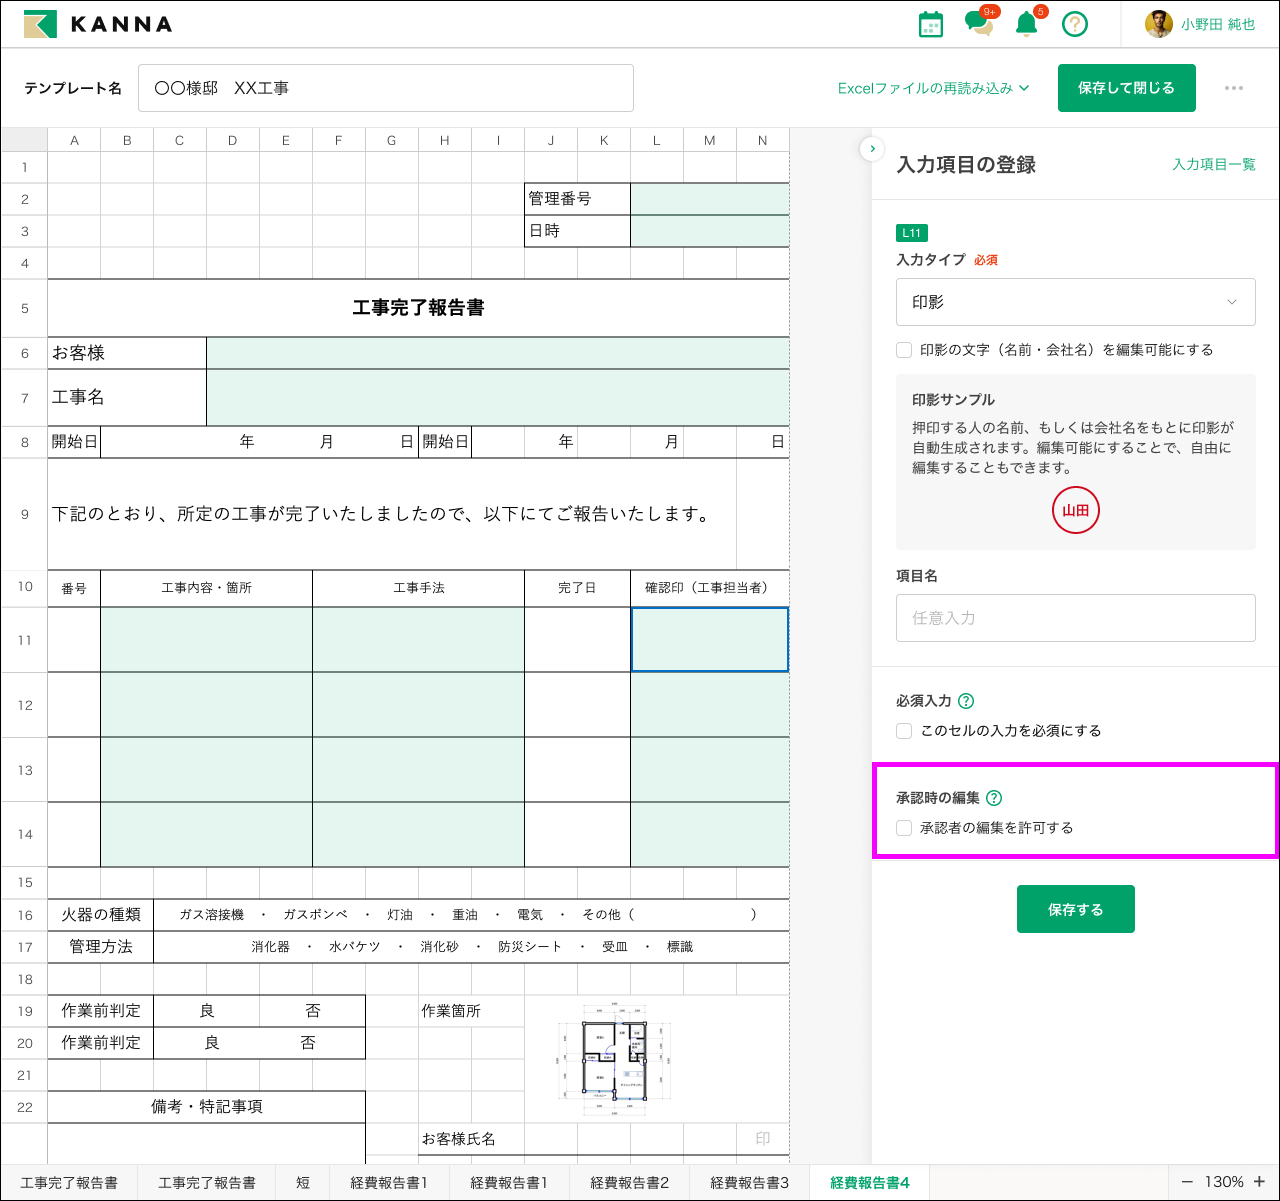Switch to the 短 sheet tab
The width and height of the screenshot is (1280, 1201).
[303, 1182]
